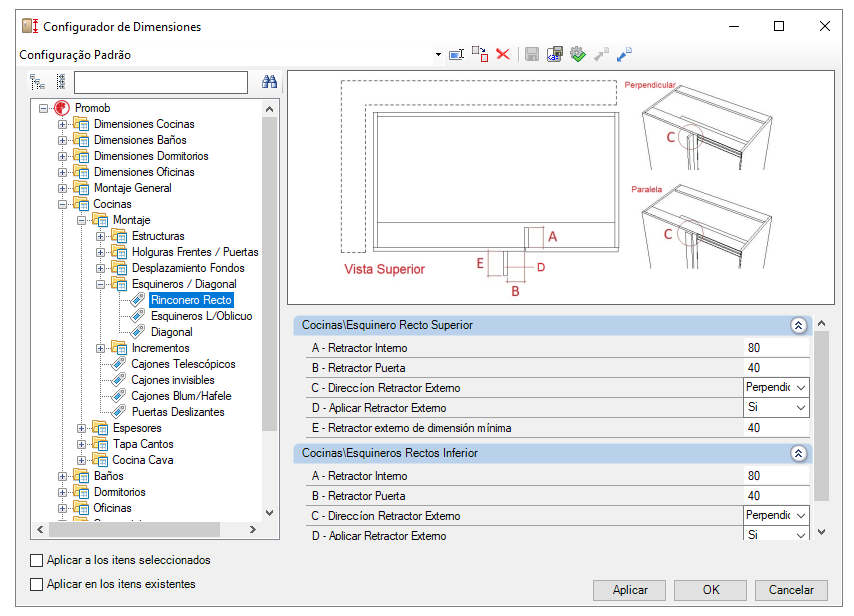
Task: Click the rename configuration icon
Action: [x=456, y=54]
